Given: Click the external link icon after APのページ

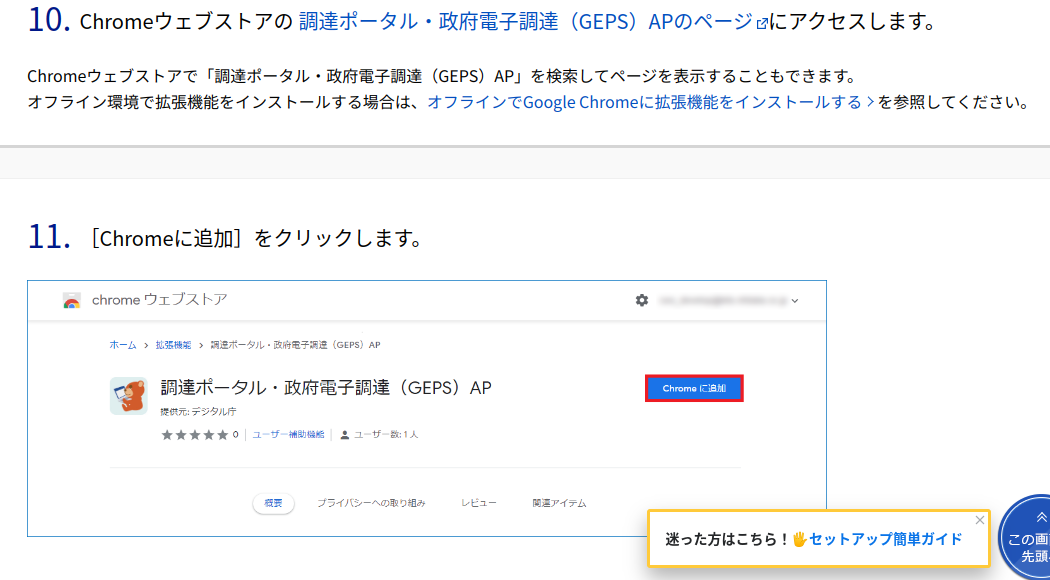Looking at the screenshot, I should (762, 23).
